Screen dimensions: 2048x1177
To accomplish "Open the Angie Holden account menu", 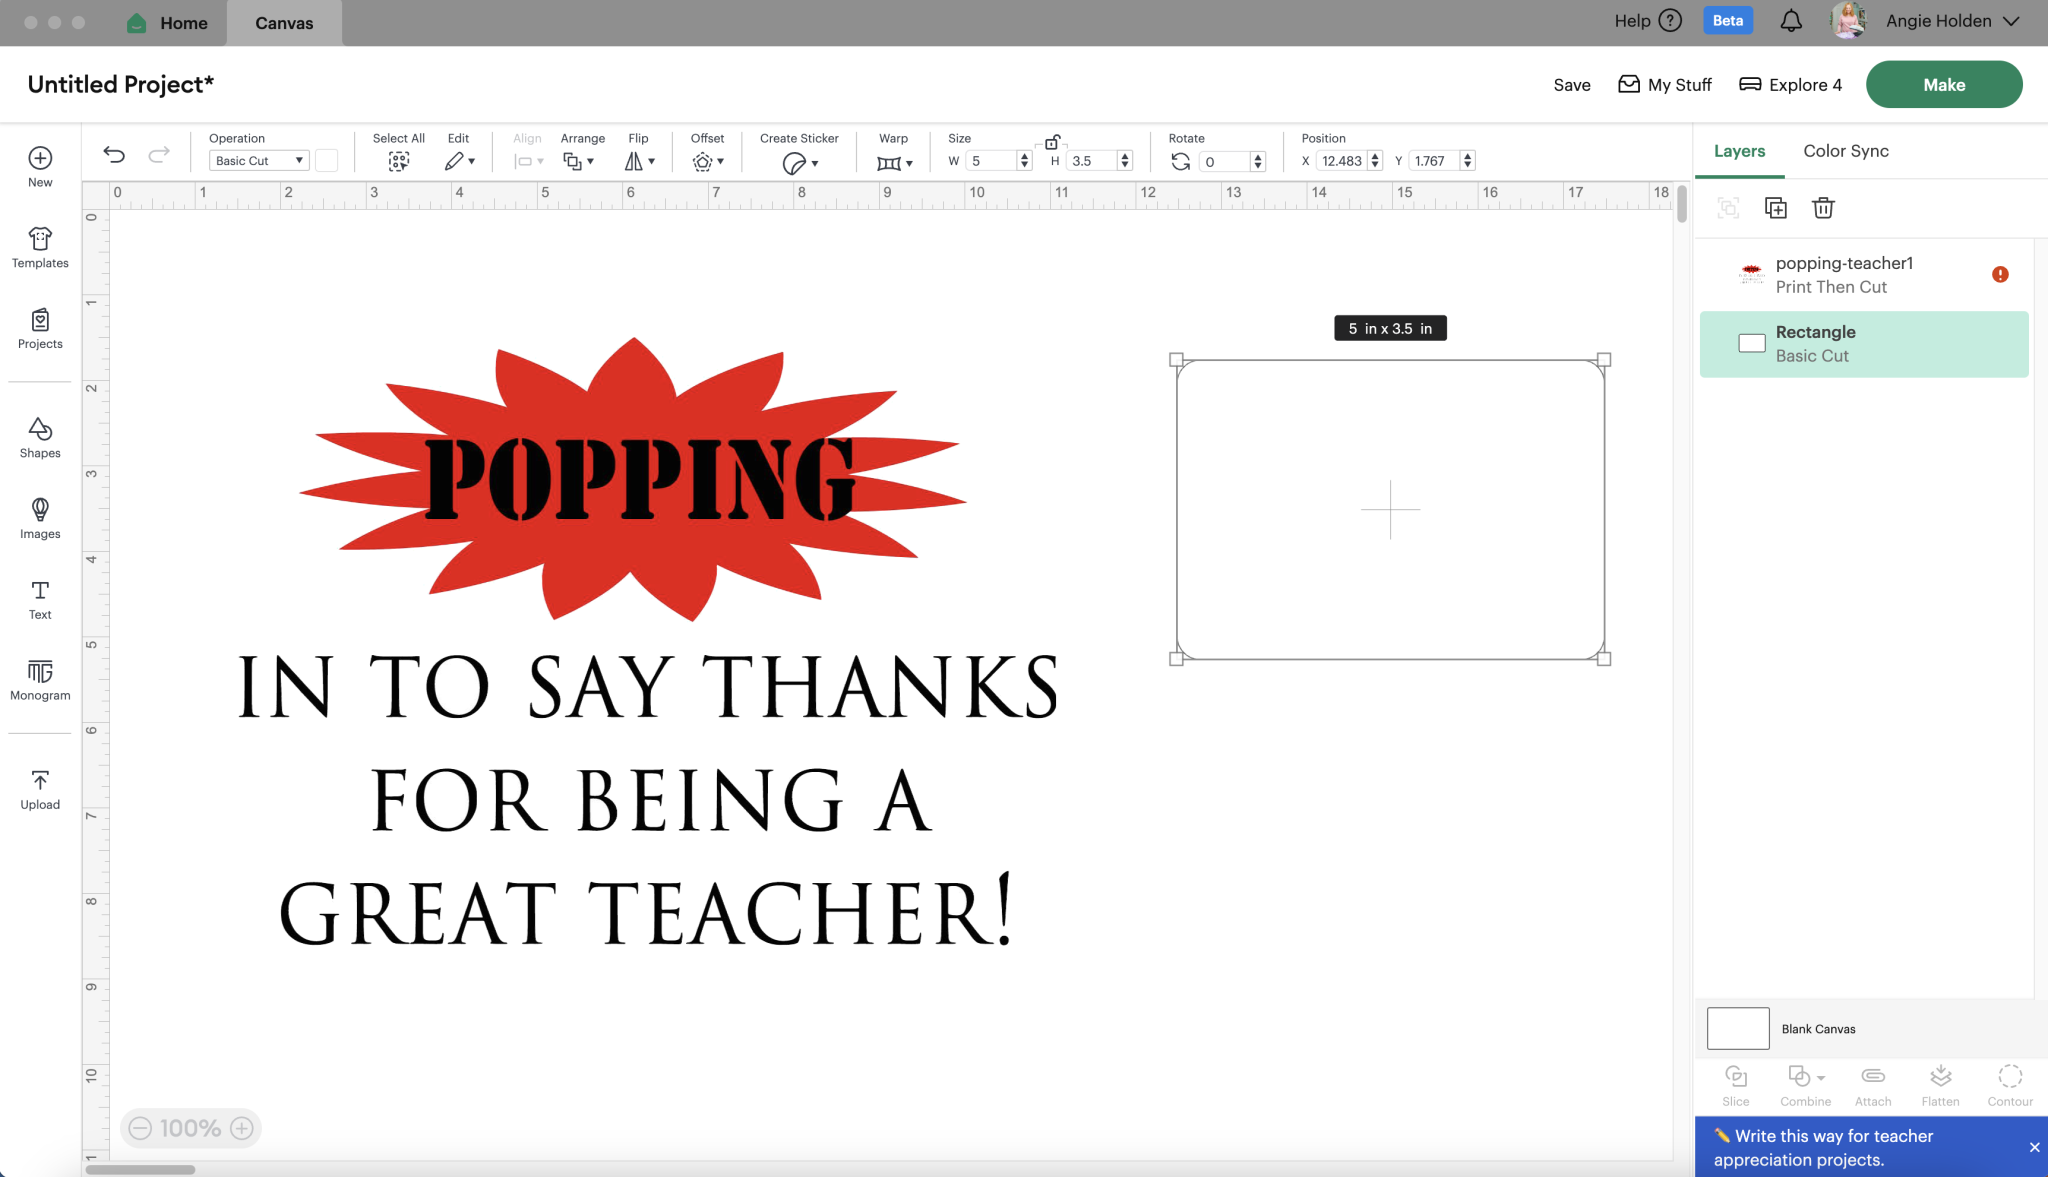I will click(1926, 21).
